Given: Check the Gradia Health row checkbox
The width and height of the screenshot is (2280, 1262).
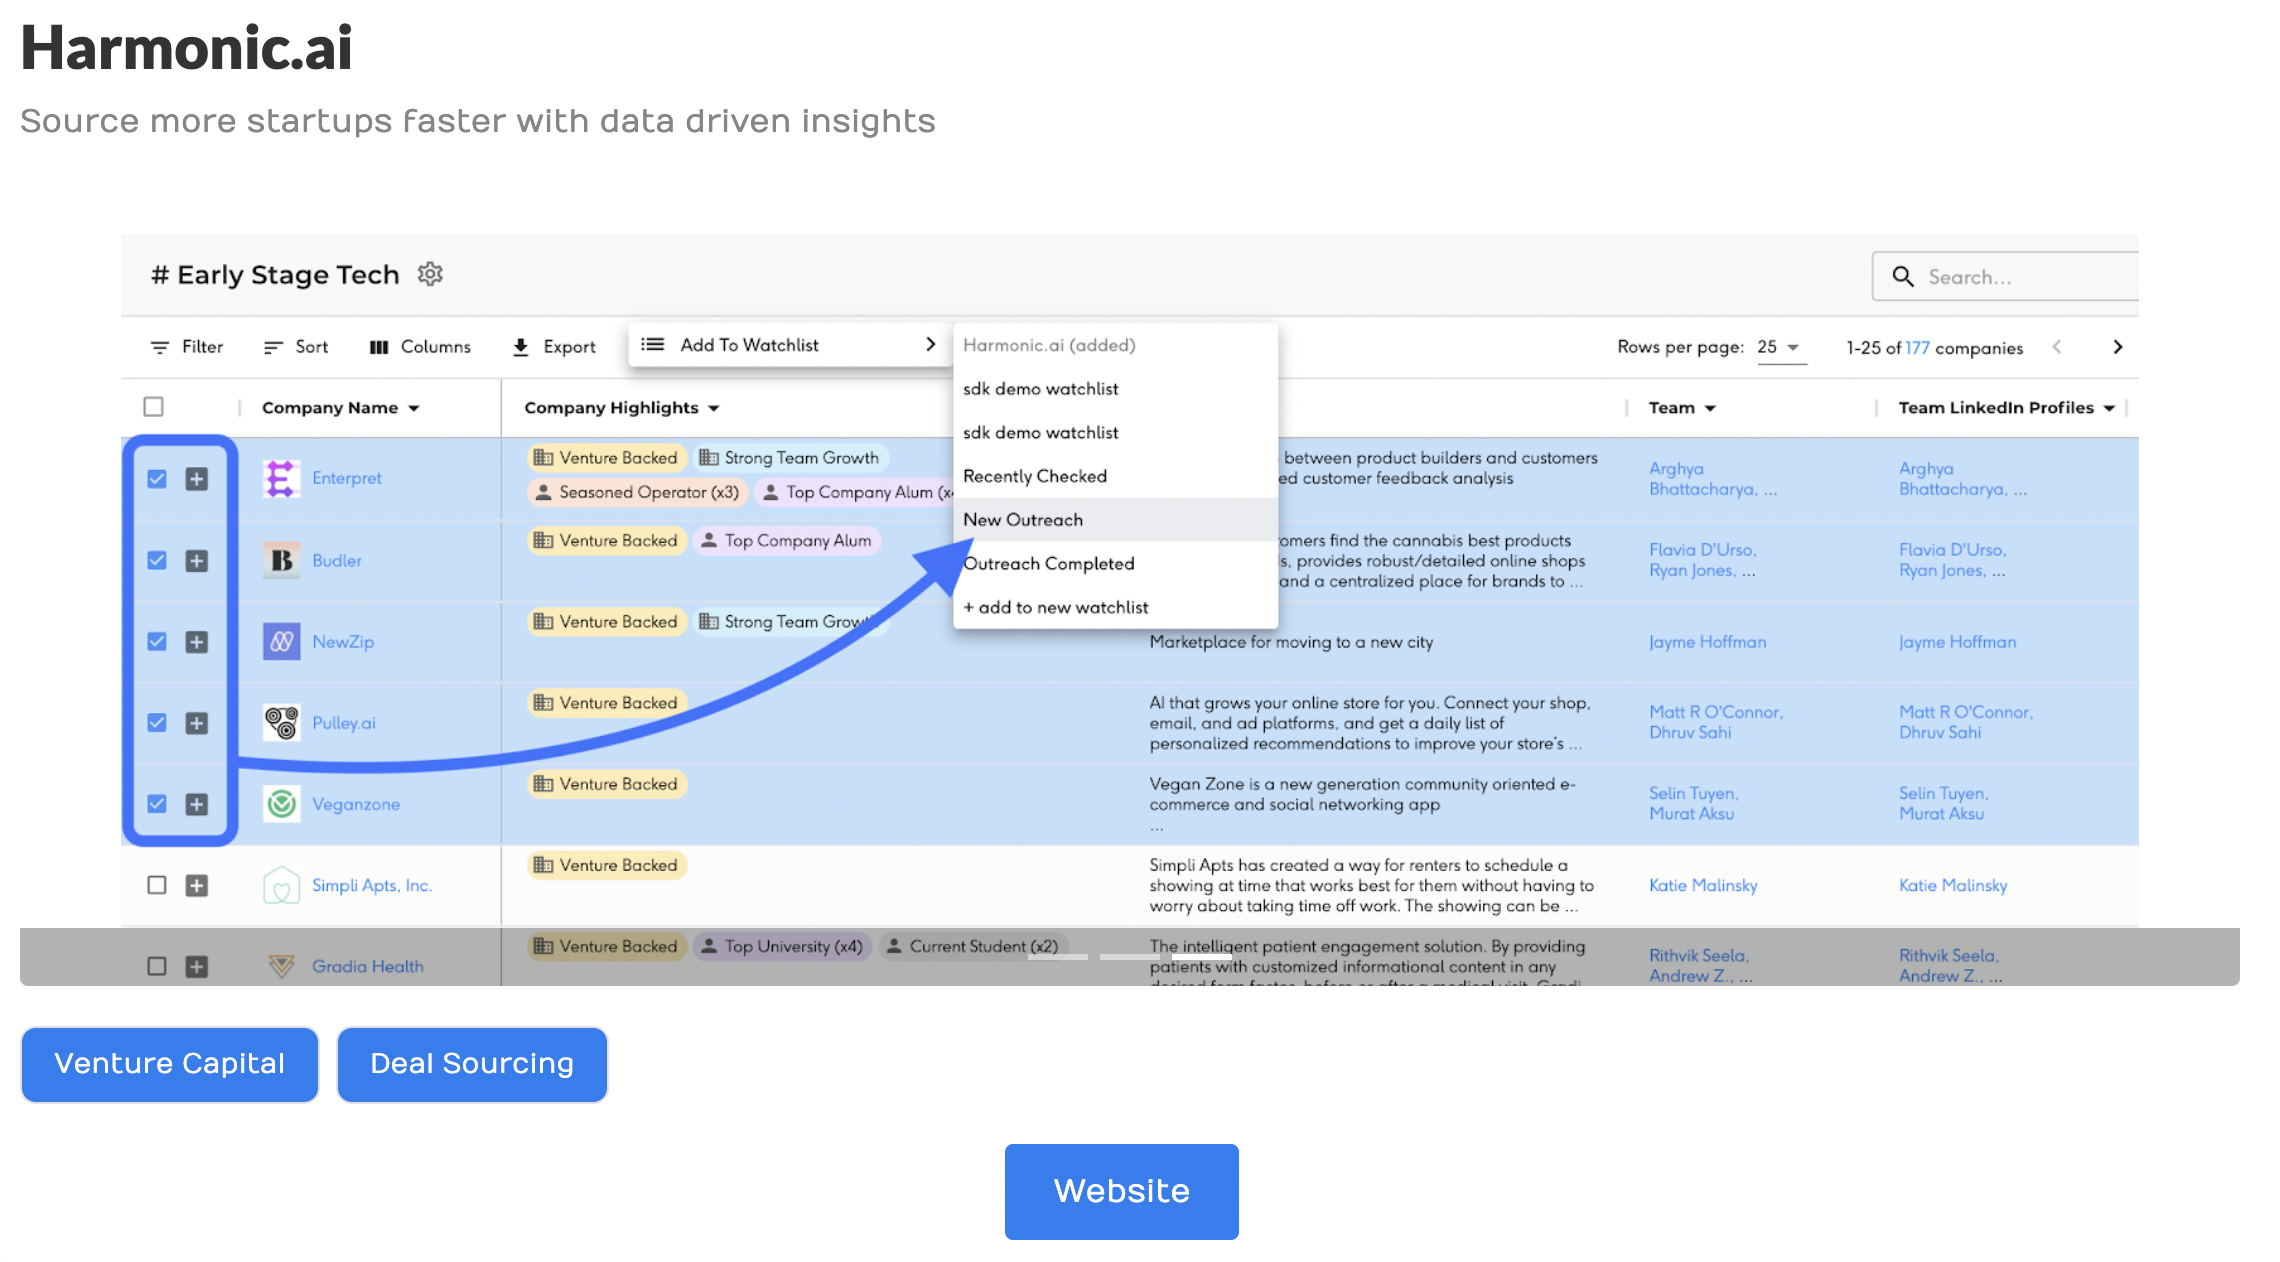Looking at the screenshot, I should pos(157,966).
